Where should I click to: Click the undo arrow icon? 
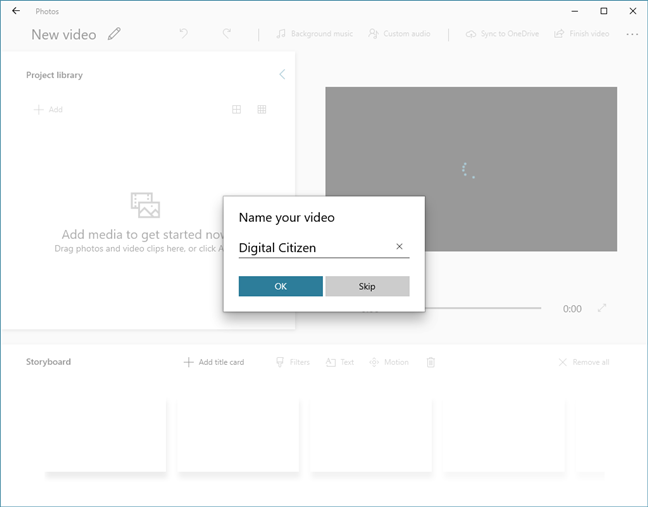click(183, 33)
